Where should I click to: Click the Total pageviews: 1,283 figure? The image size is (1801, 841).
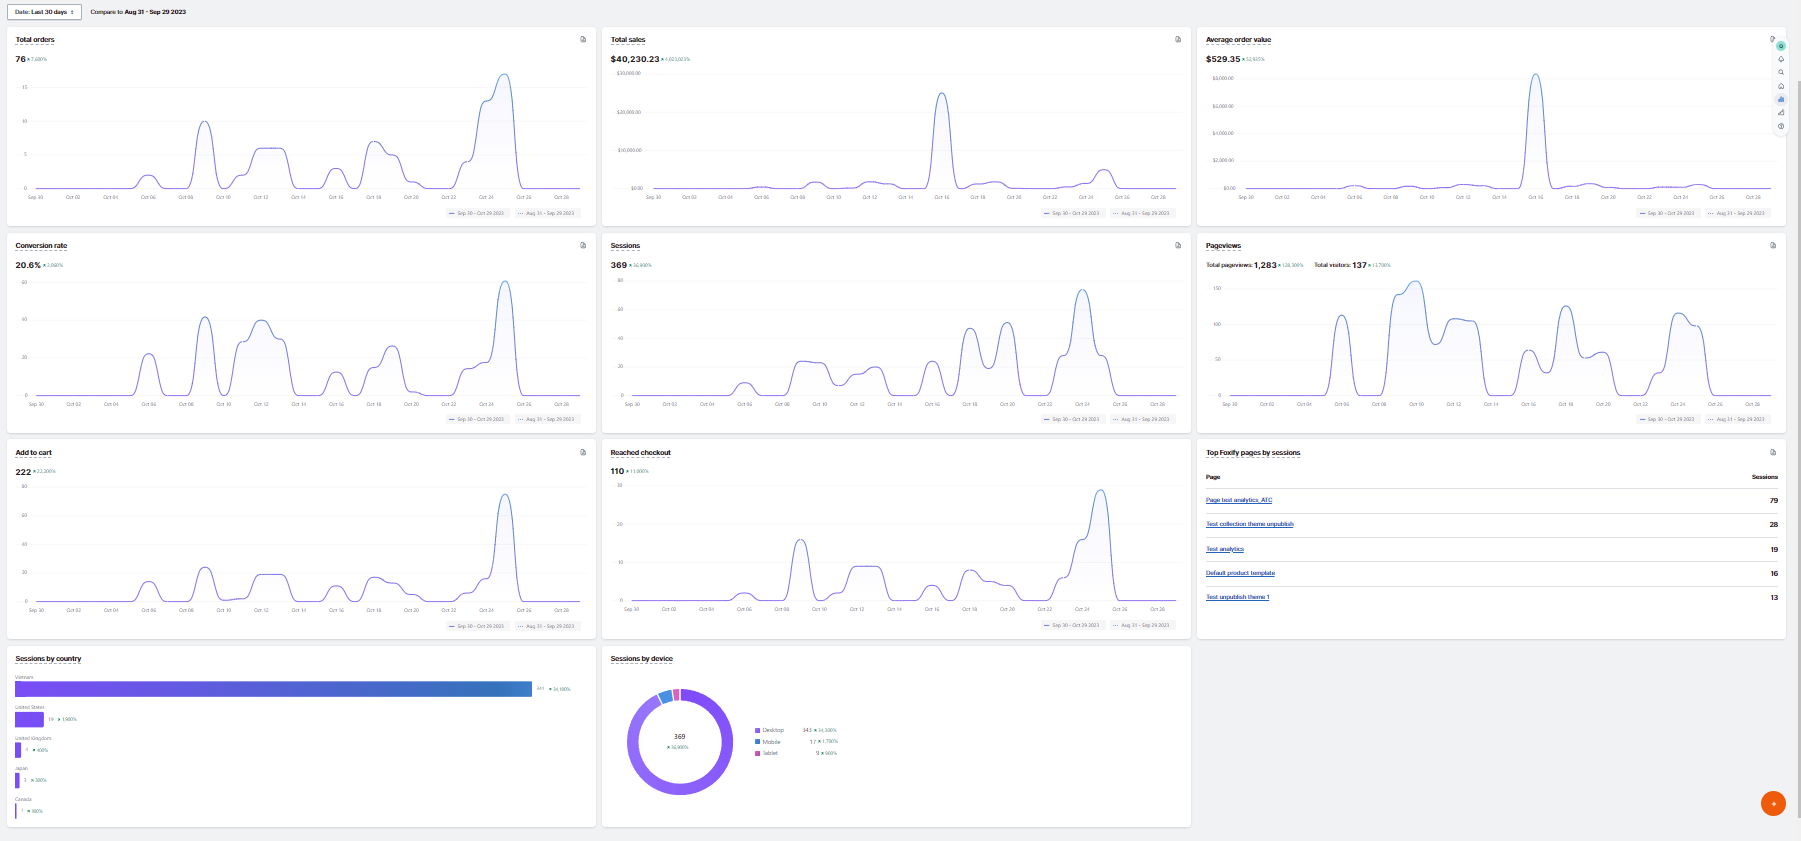click(1241, 265)
